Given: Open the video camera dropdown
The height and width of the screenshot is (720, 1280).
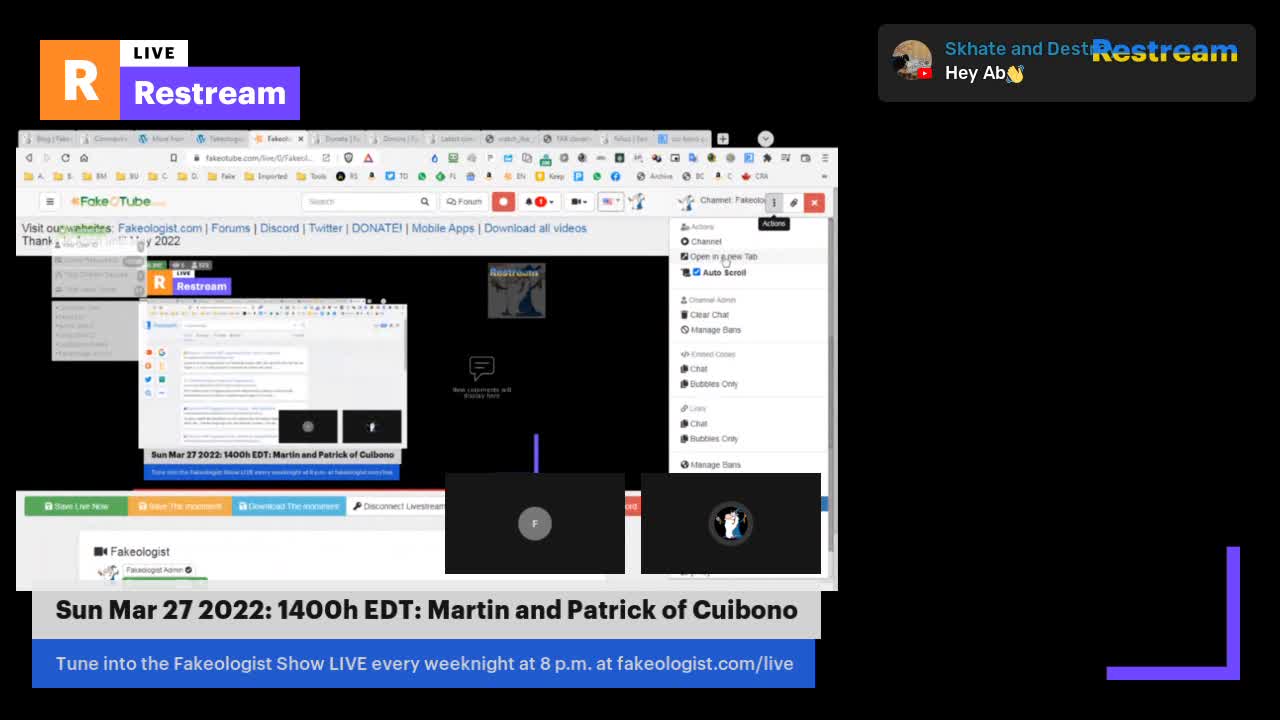Looking at the screenshot, I should coord(579,202).
